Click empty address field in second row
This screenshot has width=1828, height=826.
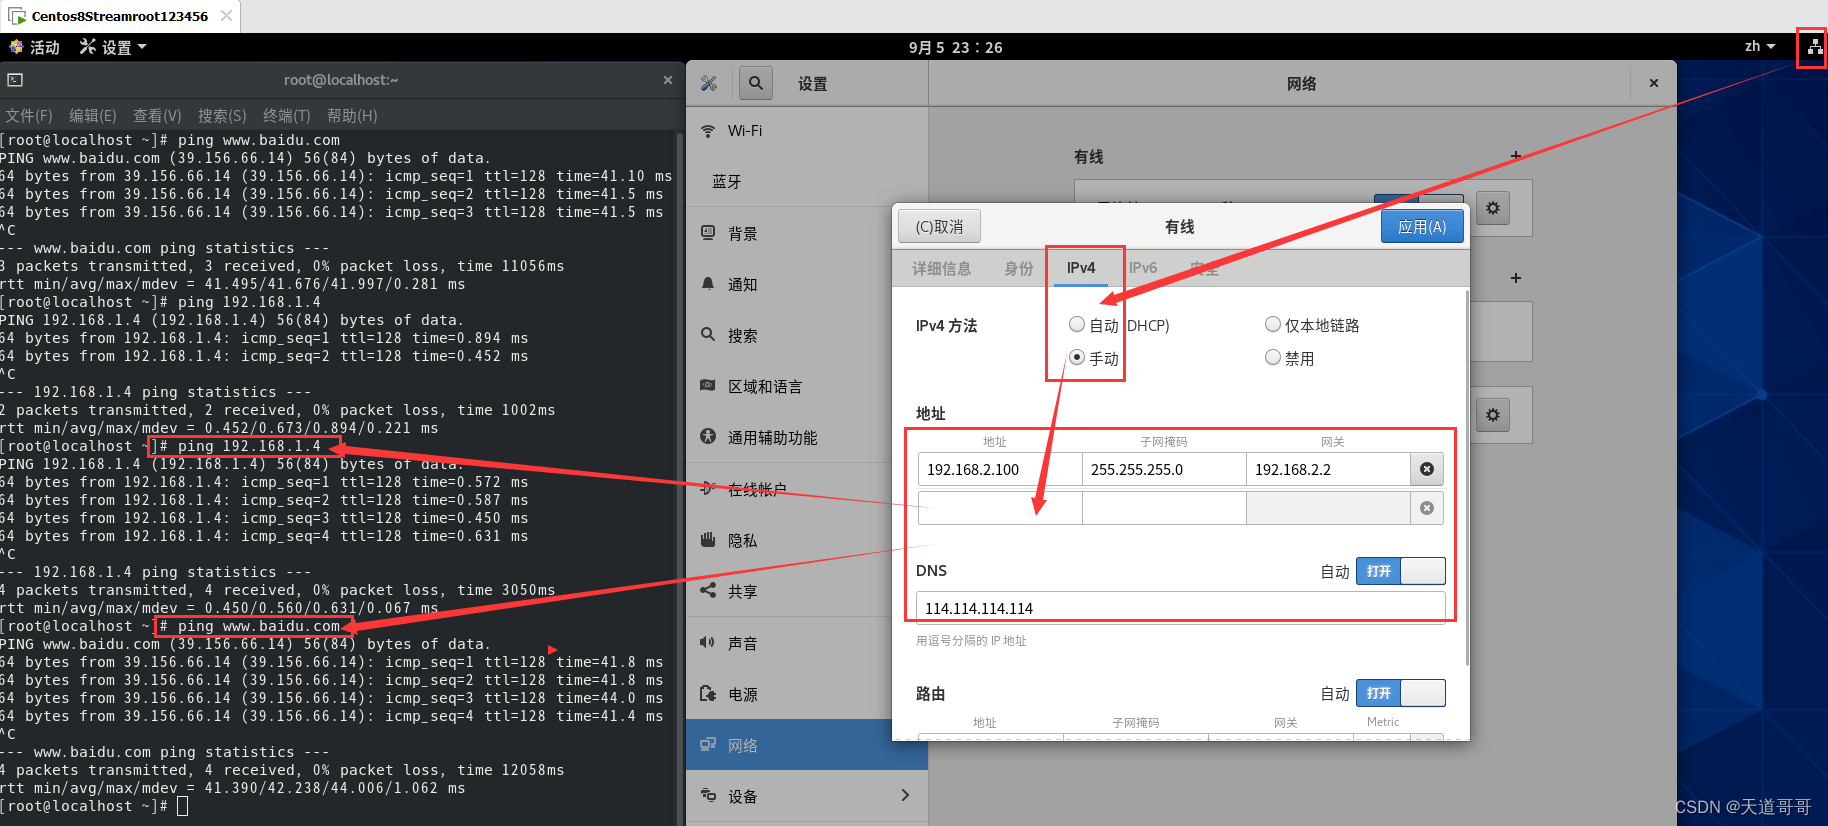[1000, 508]
